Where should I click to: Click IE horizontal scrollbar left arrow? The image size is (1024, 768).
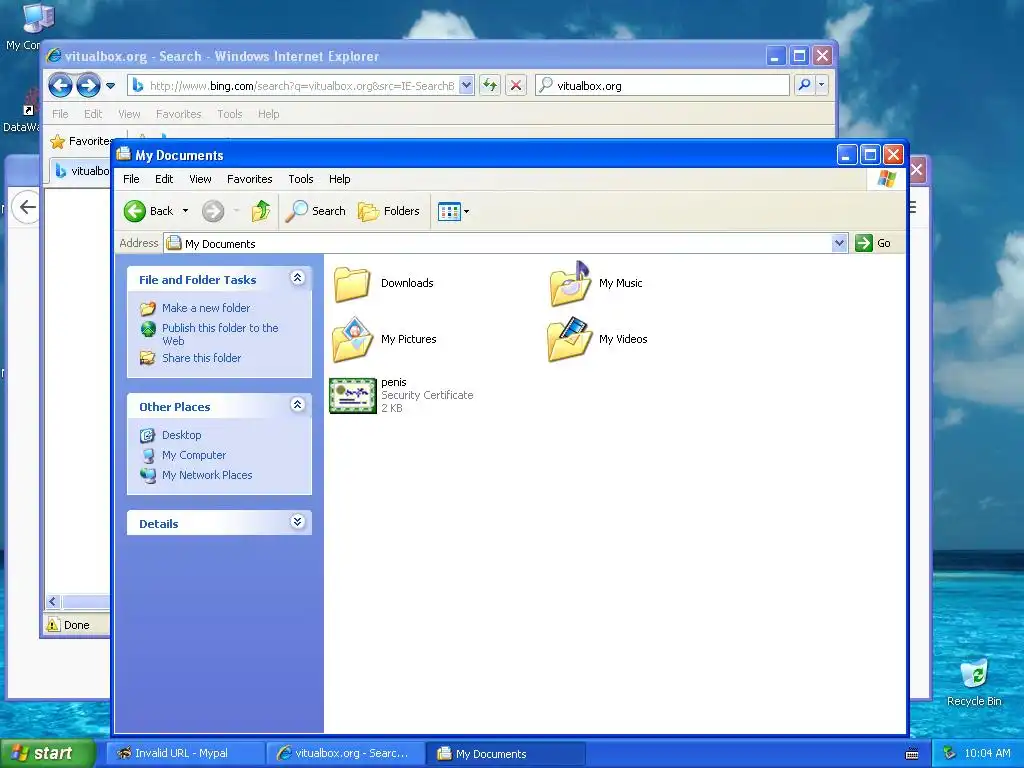click(x=53, y=601)
